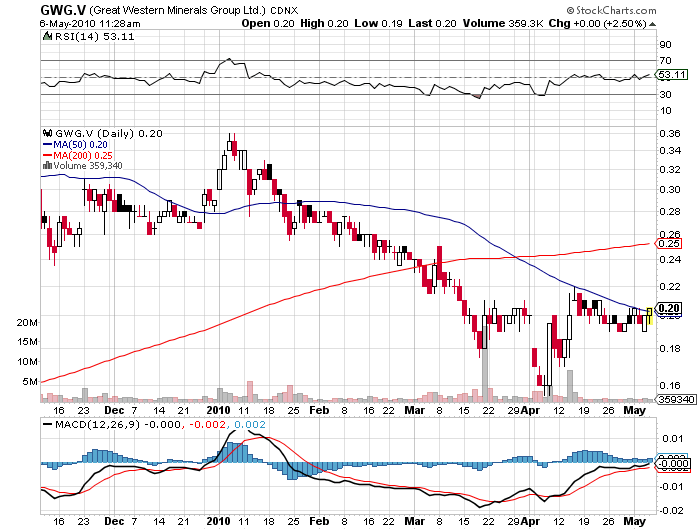
Task: Click the 0.30 price axis label
Action: 670,190
